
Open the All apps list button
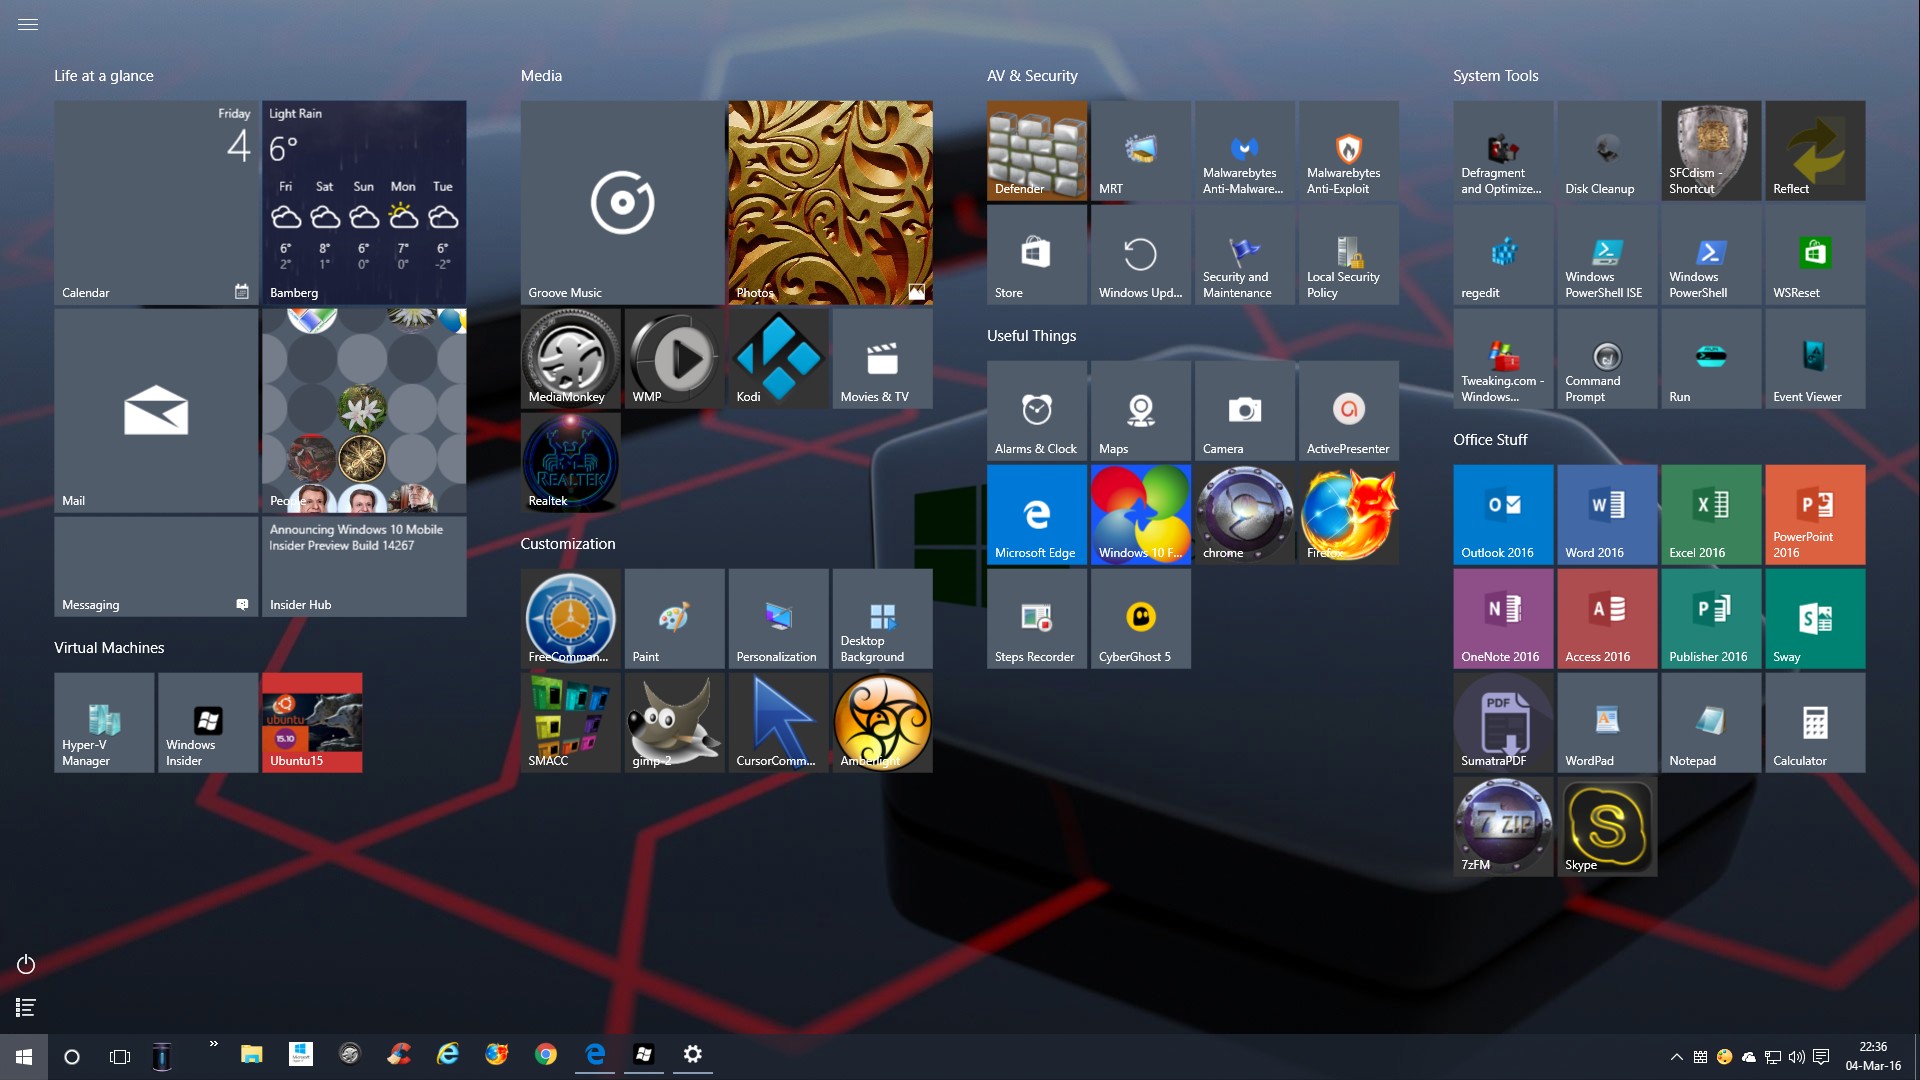coord(26,1007)
